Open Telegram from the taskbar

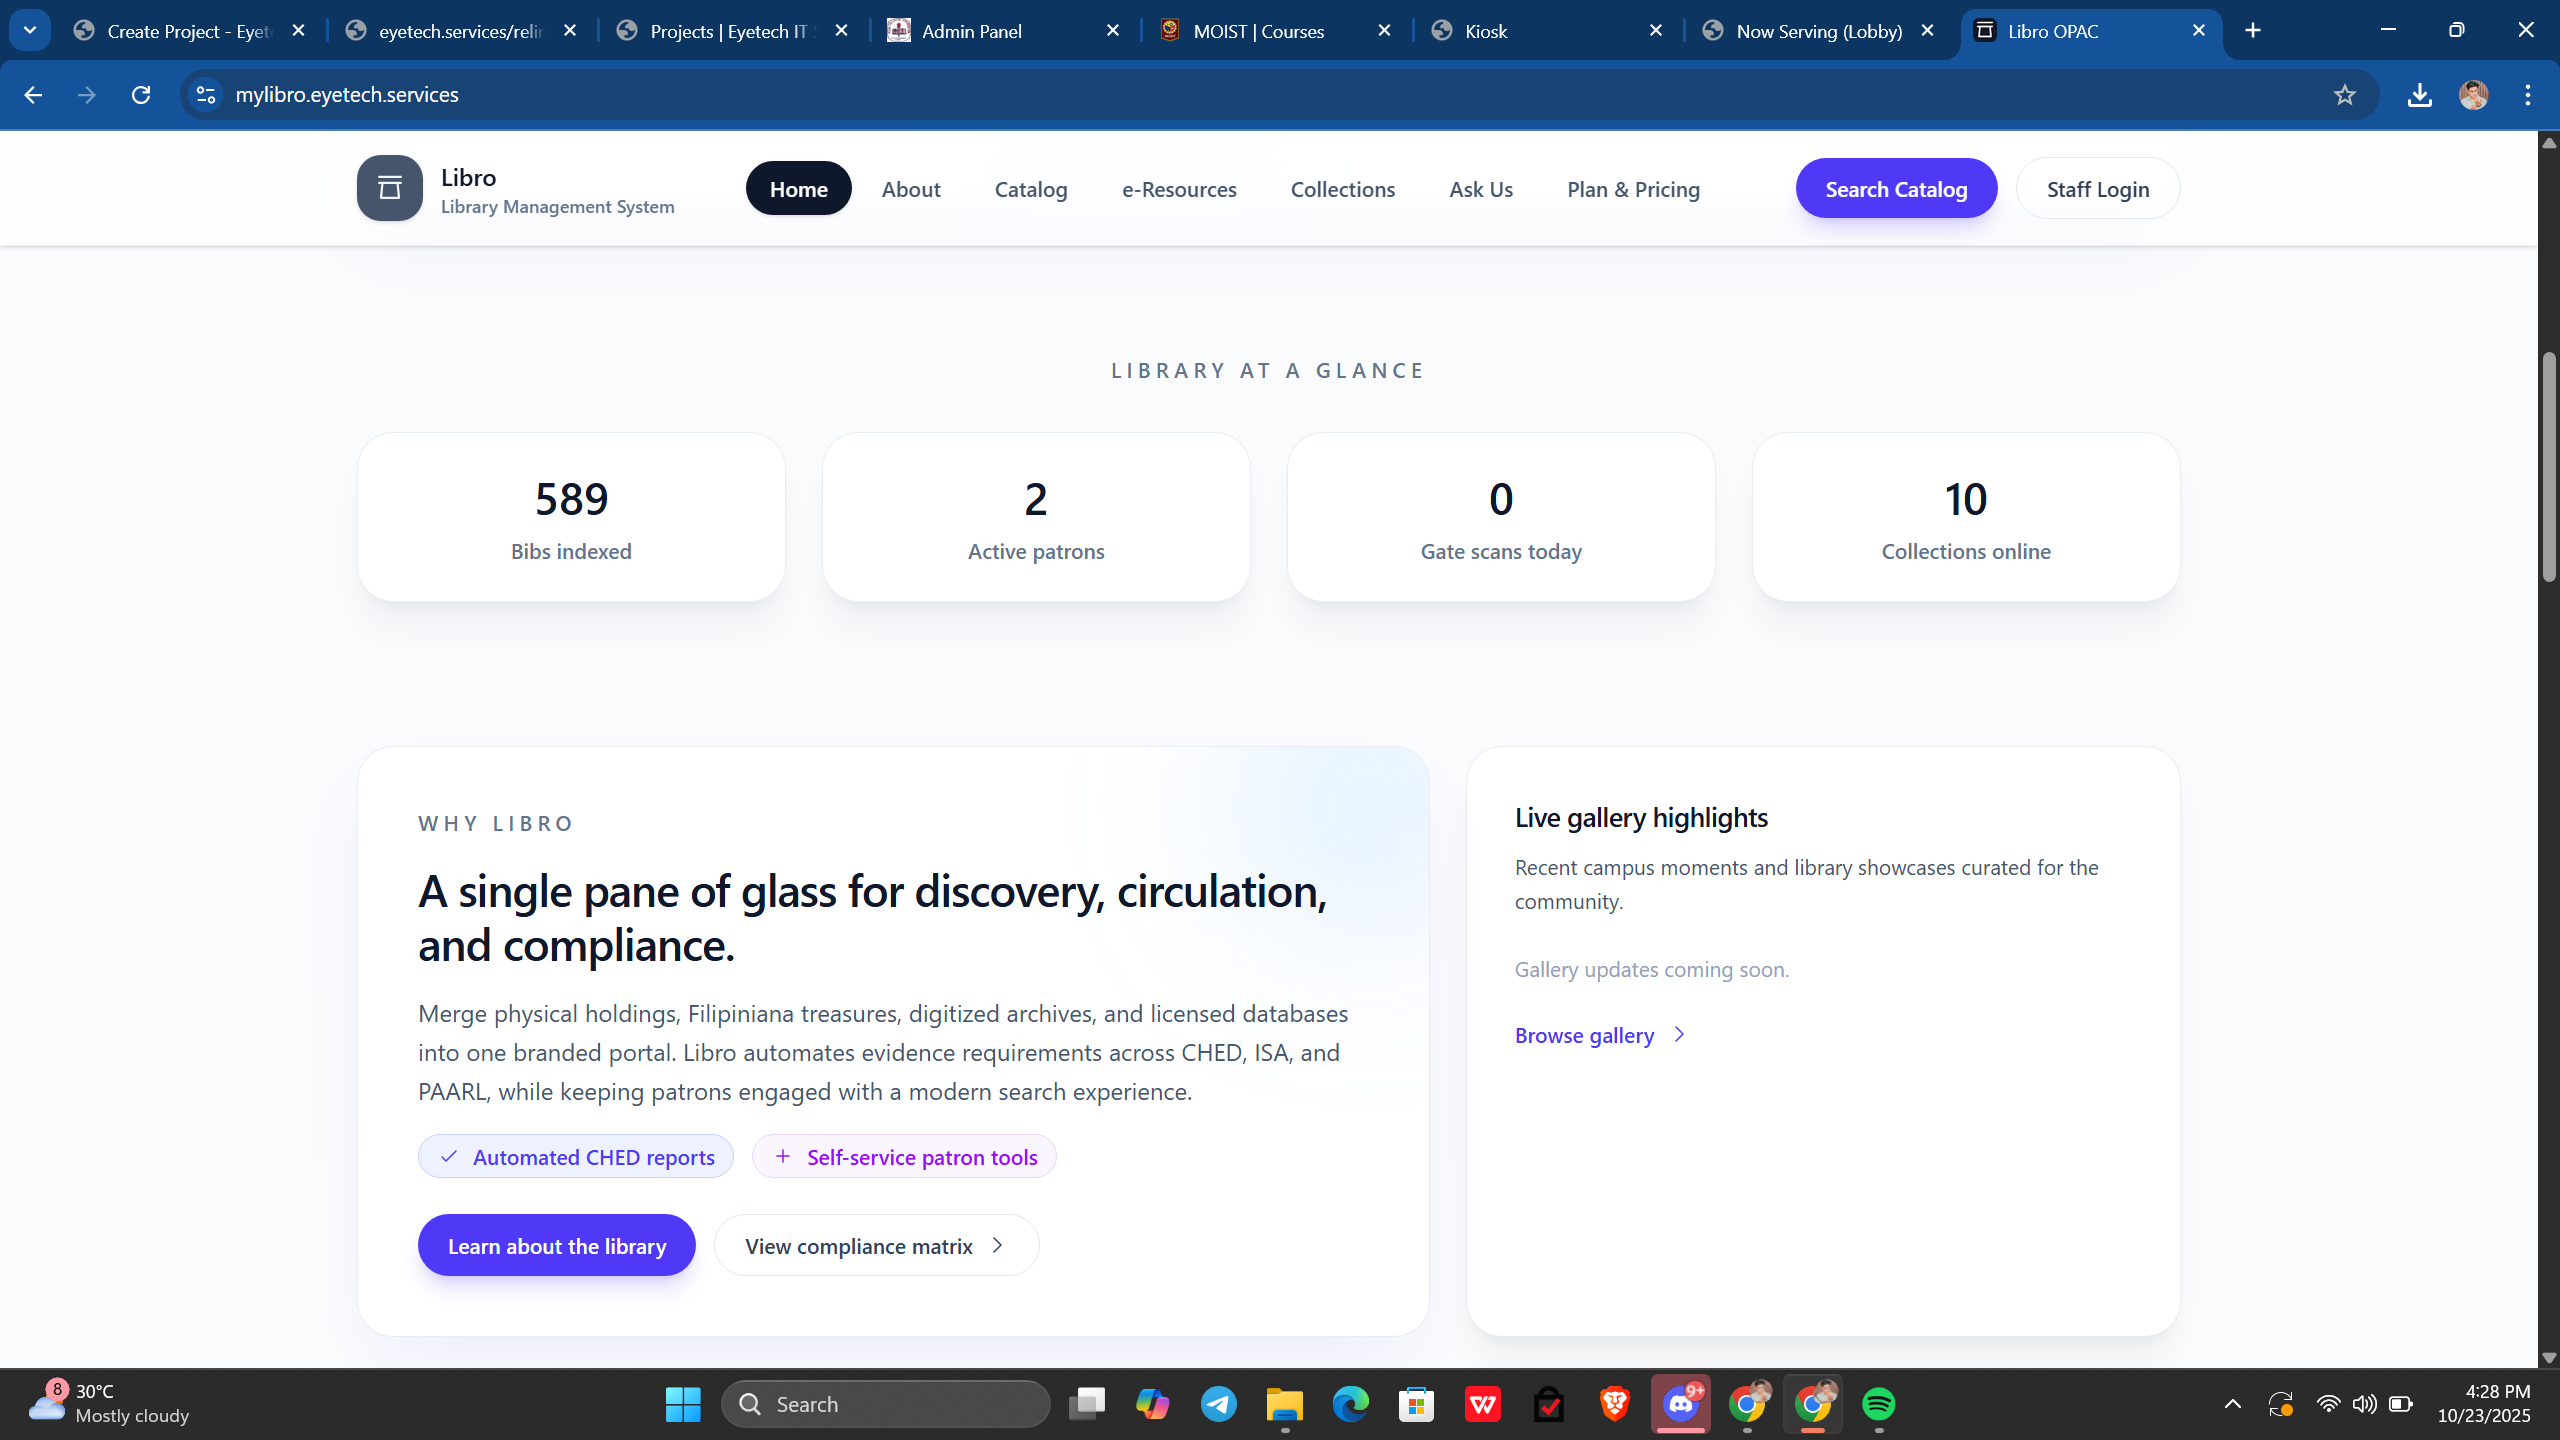coord(1218,1404)
